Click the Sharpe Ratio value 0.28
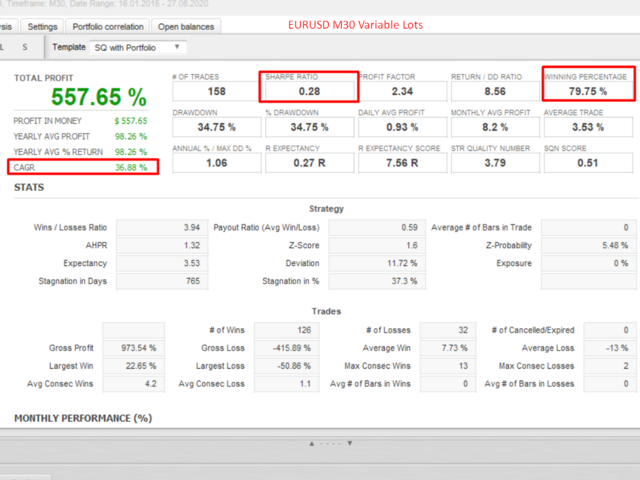This screenshot has height=480, width=640. point(308,92)
